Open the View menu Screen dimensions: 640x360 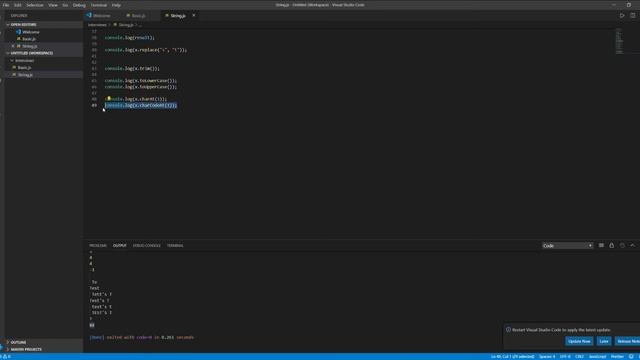(x=53, y=5)
